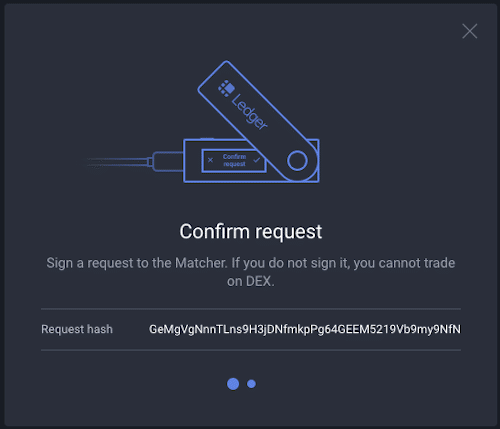This screenshot has width=500, height=429.
Task: Click the word Matcher in the description
Action: tap(201, 263)
